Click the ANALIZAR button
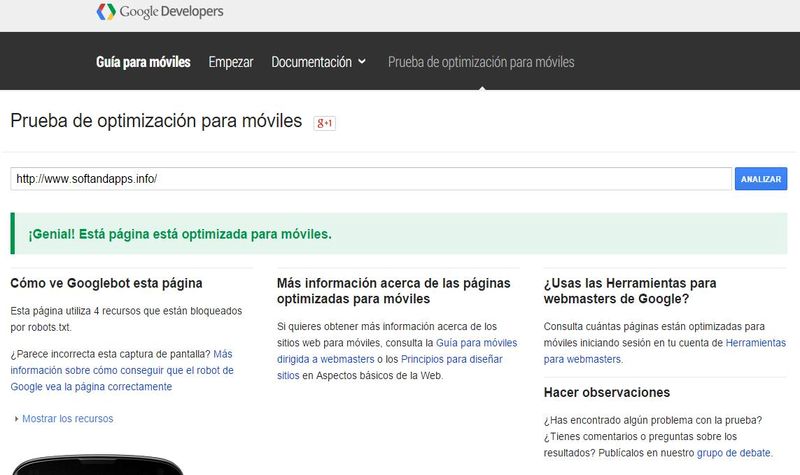Screen dimensions: 800x475 point(761,179)
